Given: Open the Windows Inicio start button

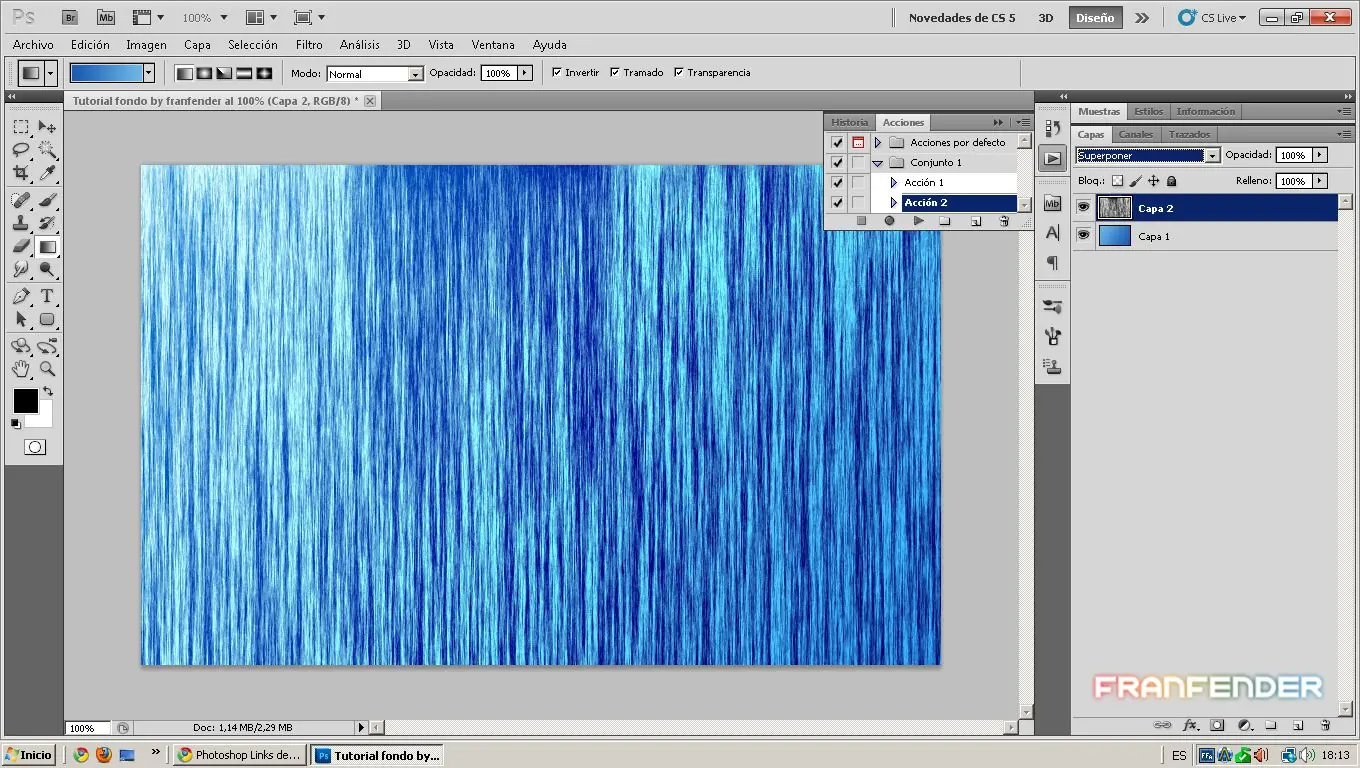Looking at the screenshot, I should click(x=29, y=755).
